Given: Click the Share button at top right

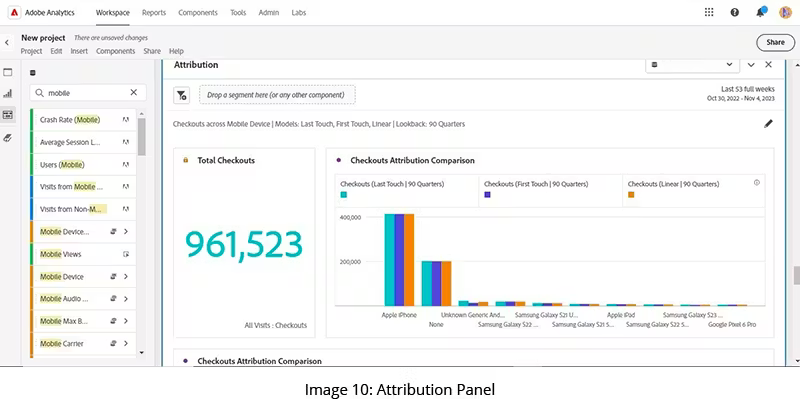Looking at the screenshot, I should 775,42.
